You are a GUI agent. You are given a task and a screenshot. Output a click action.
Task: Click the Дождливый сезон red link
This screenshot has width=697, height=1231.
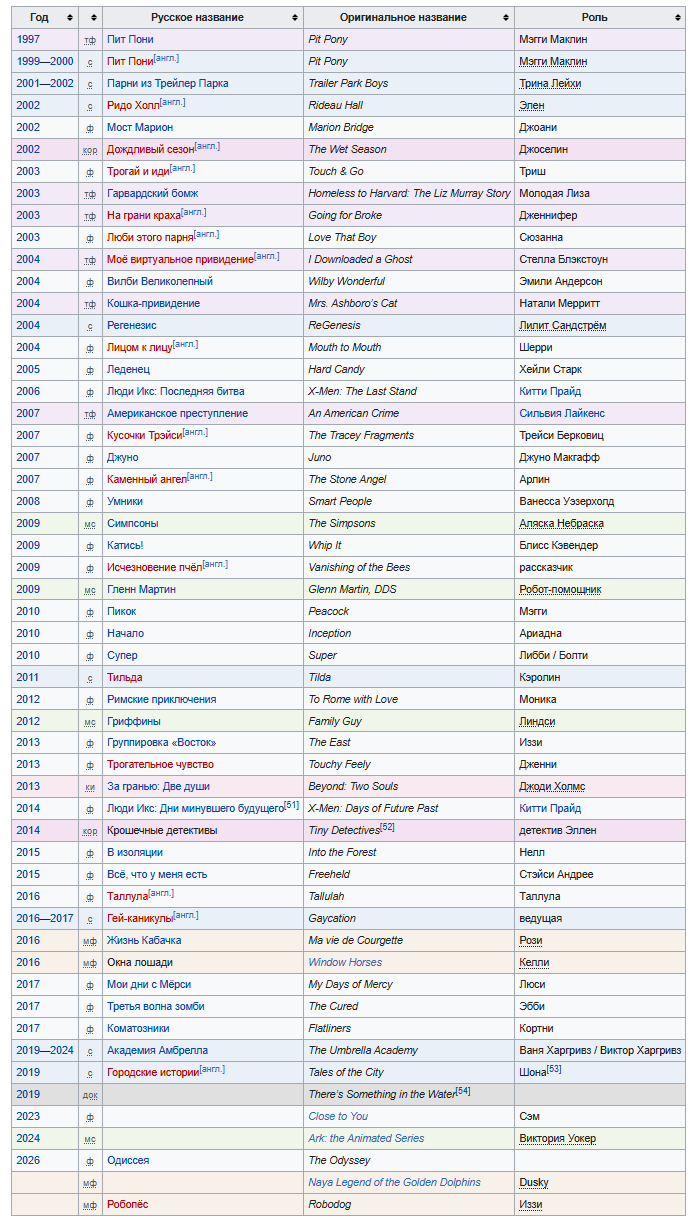coord(151,150)
